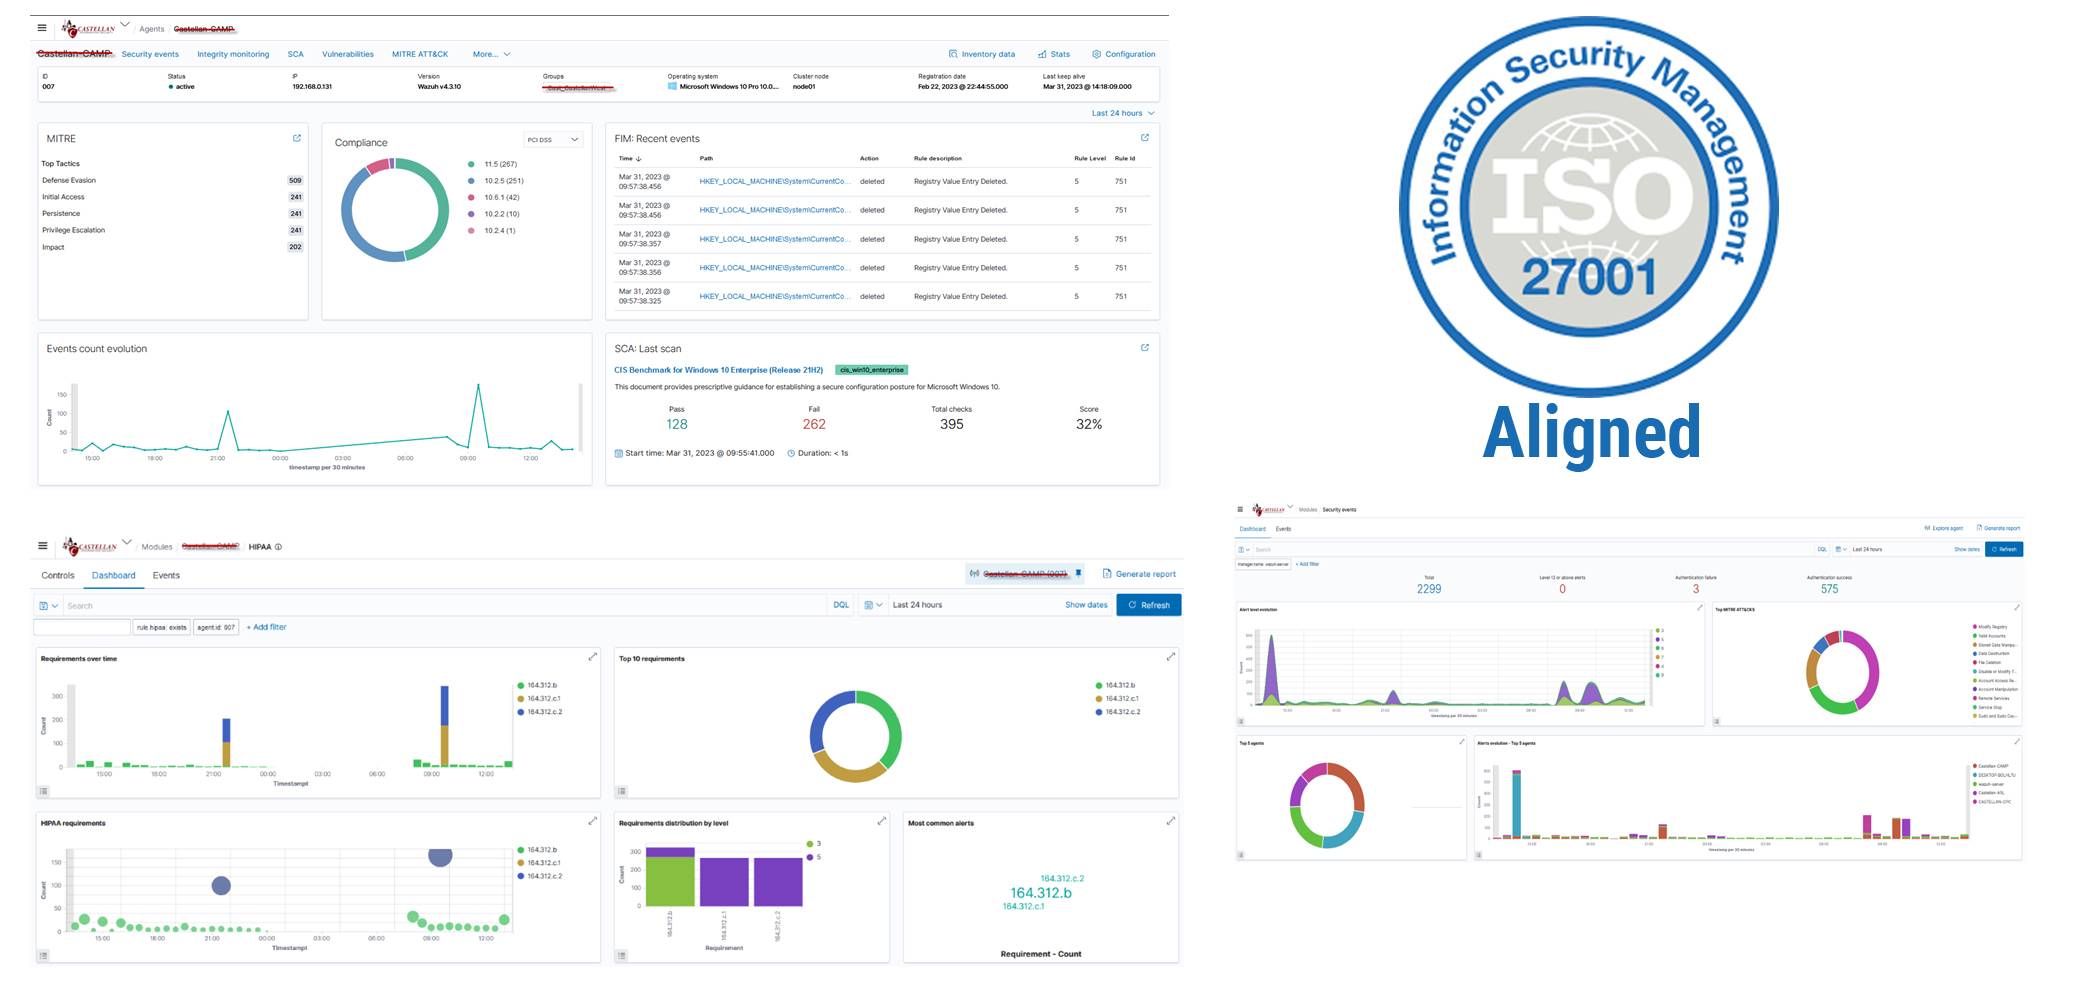Focus the Search field in the HIPAA dashboard

(445, 605)
